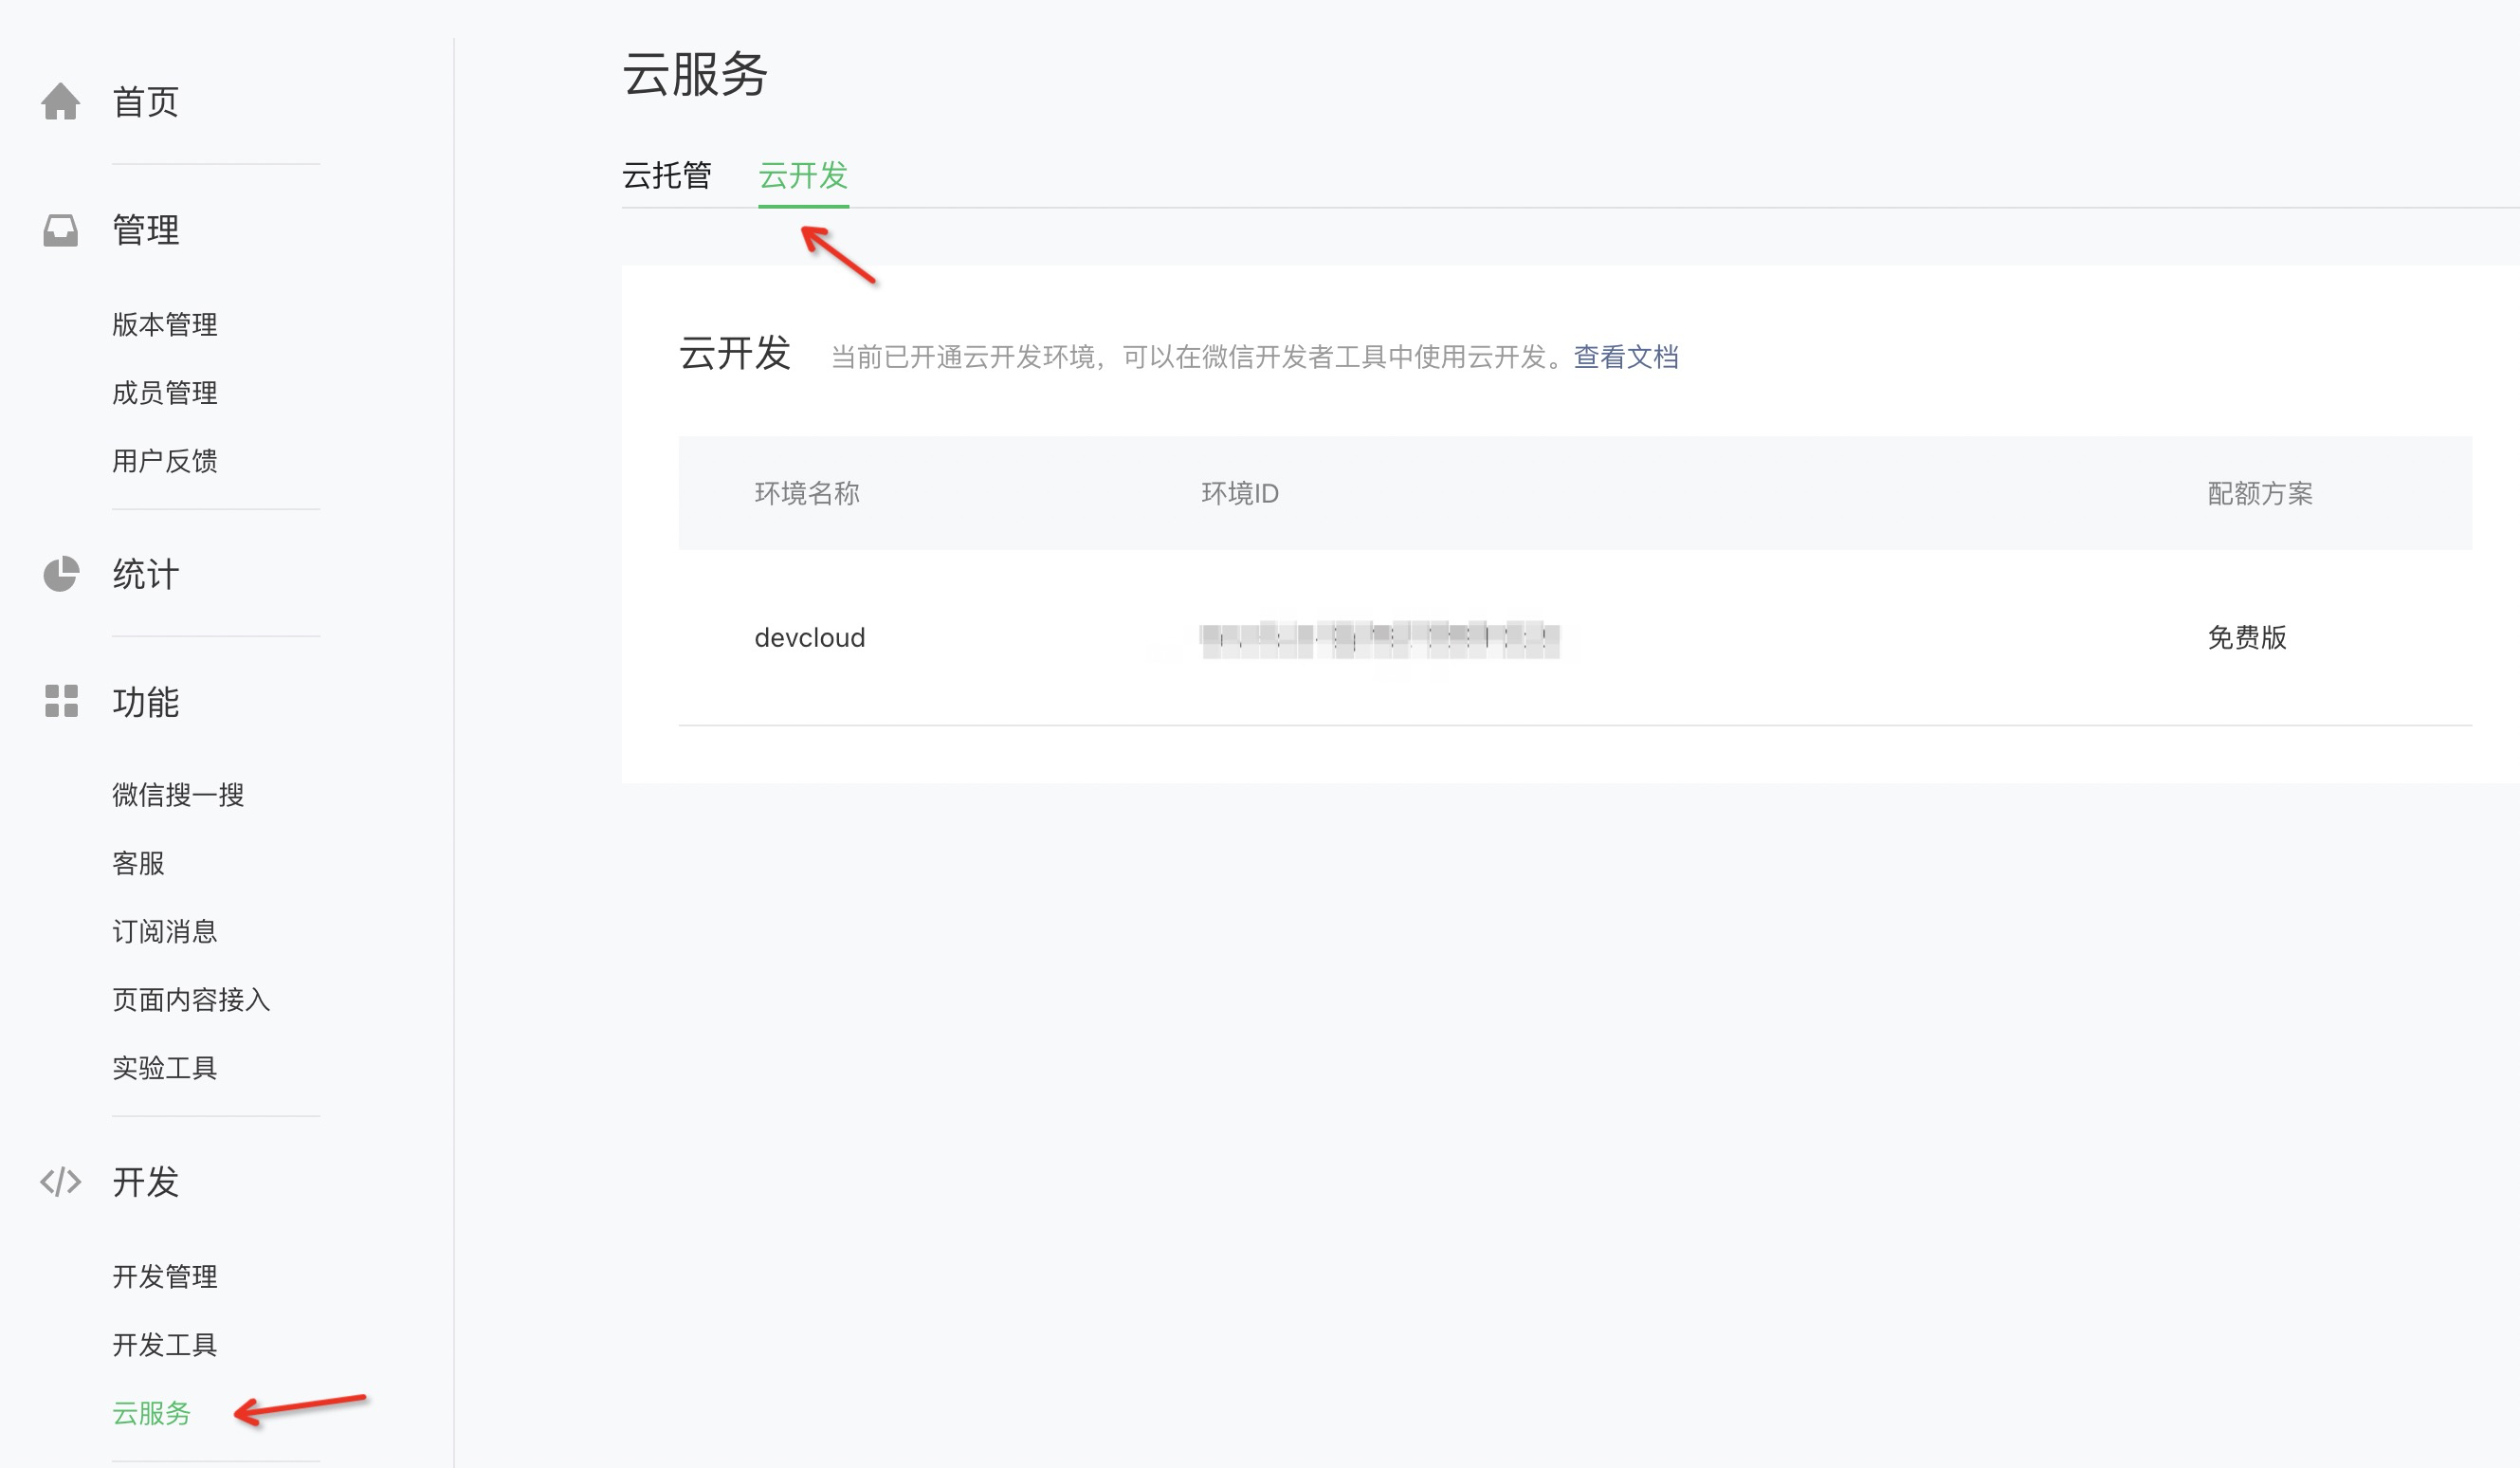Open 用户反馈 menu item
The image size is (2520, 1468).
[165, 461]
